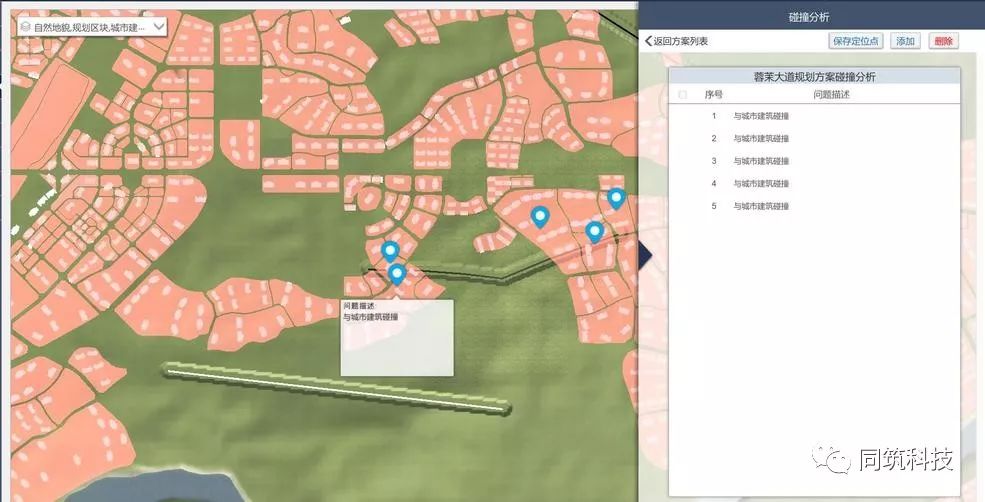
Task: Click the layers stack icon in layer selector
Action: coord(24,27)
